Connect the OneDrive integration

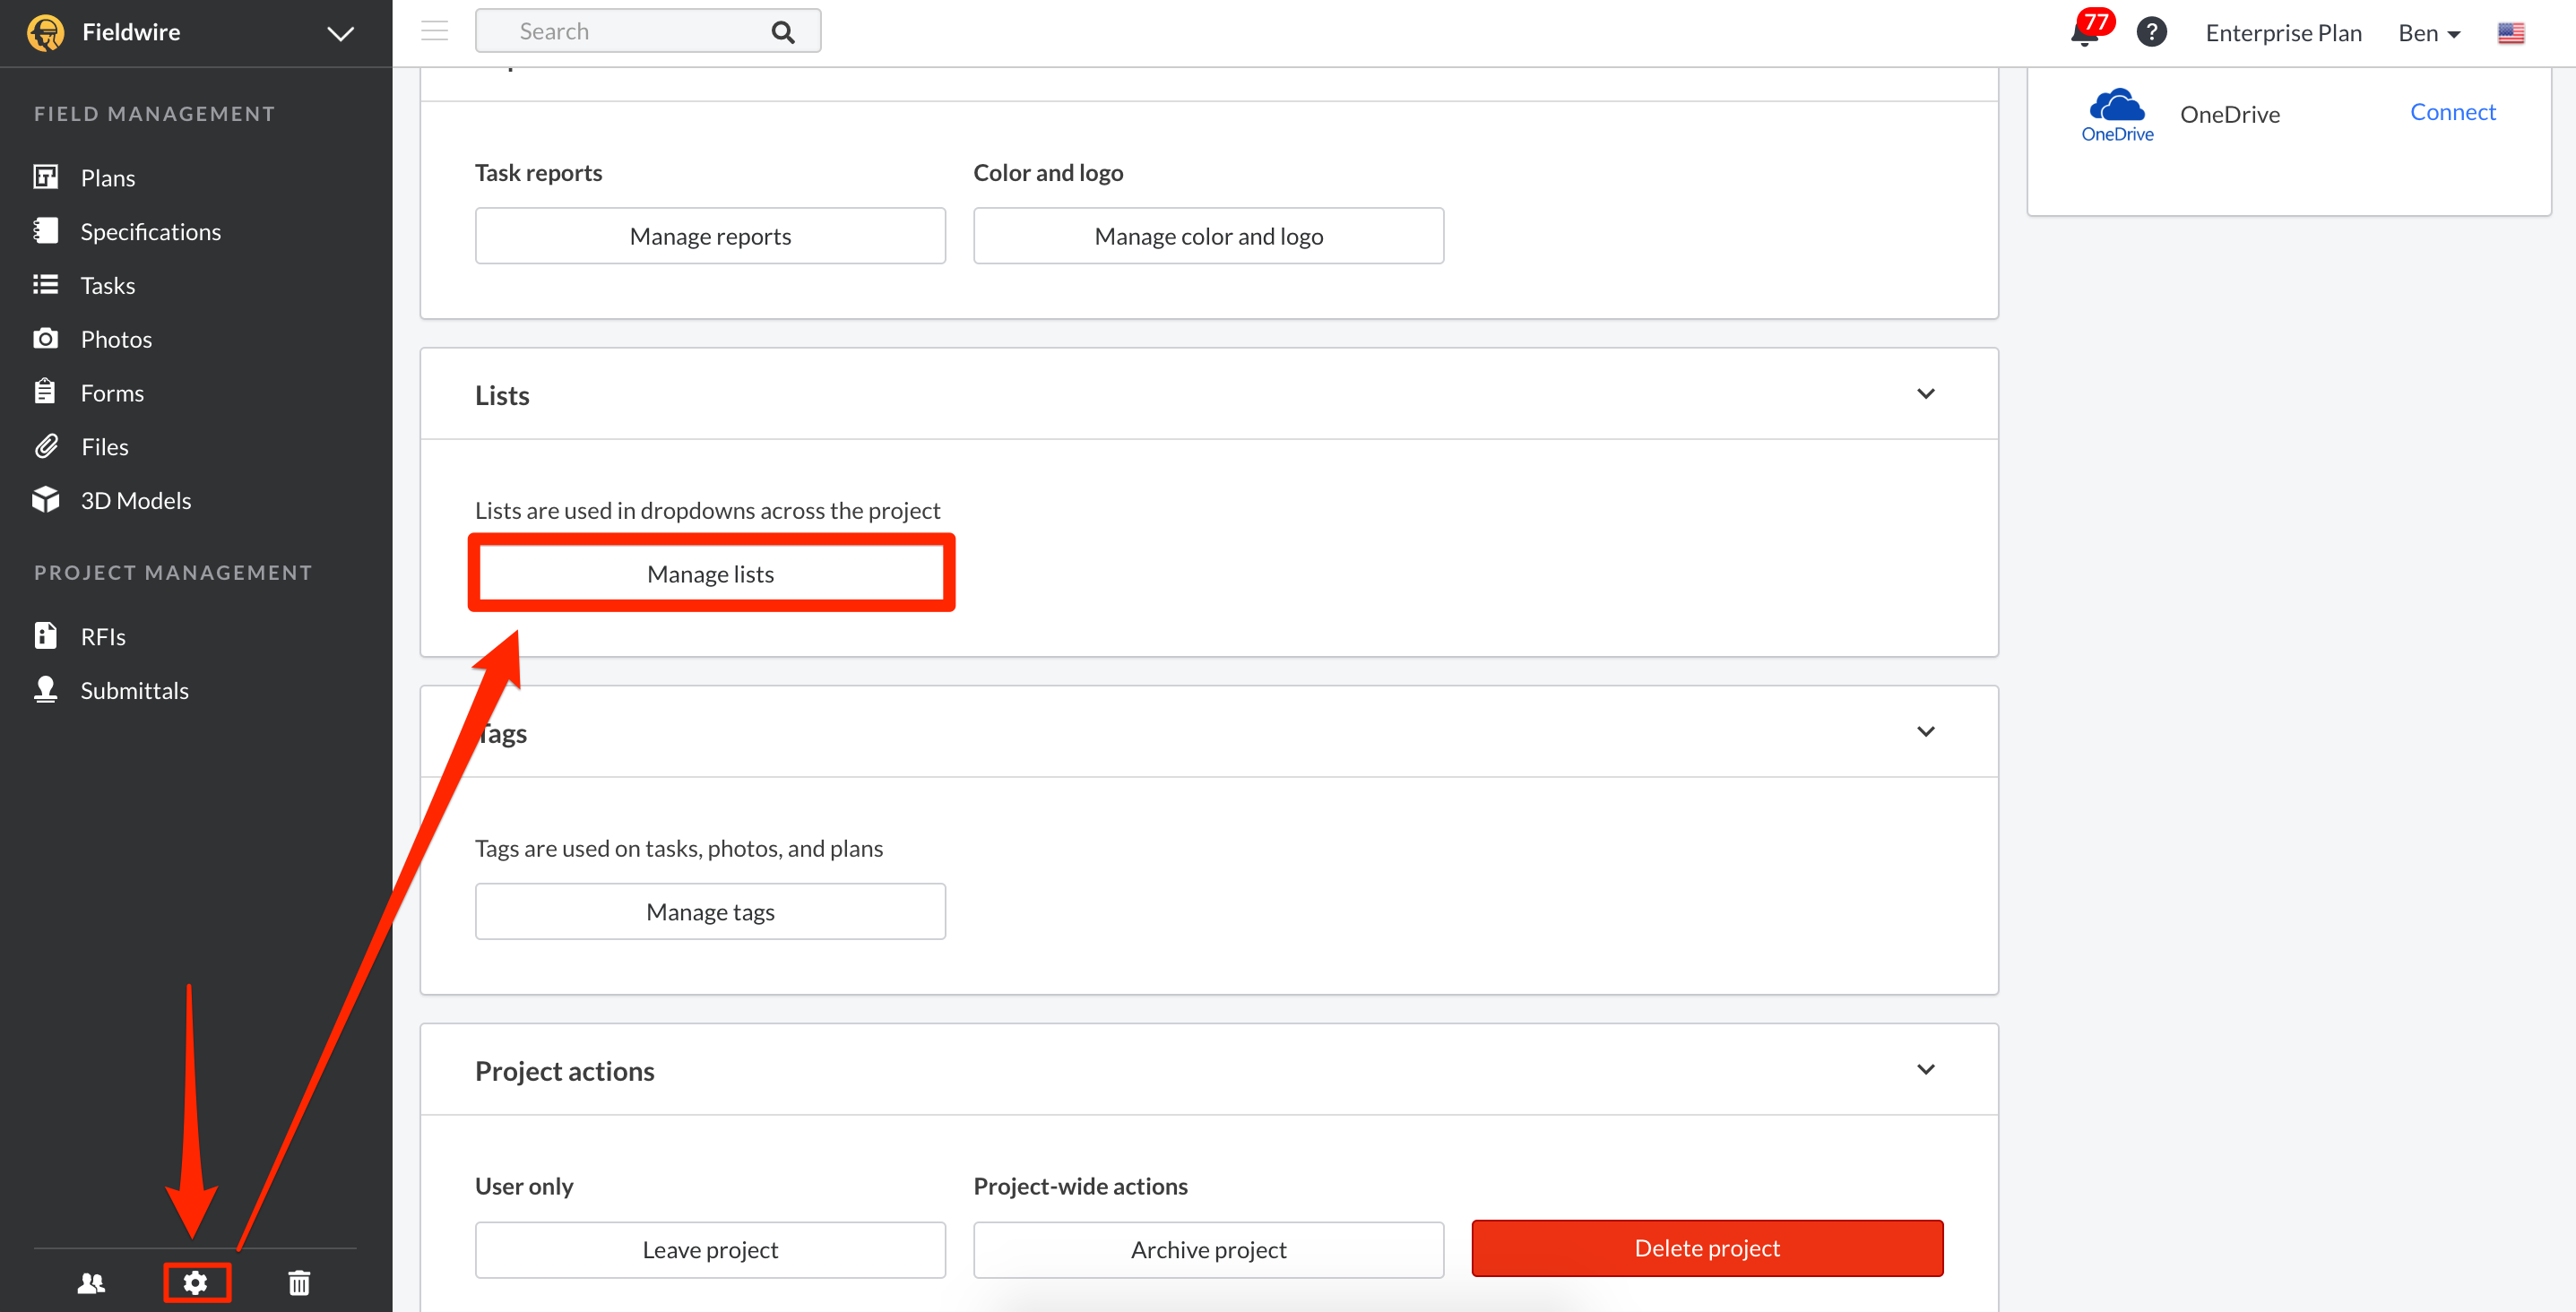[2452, 112]
